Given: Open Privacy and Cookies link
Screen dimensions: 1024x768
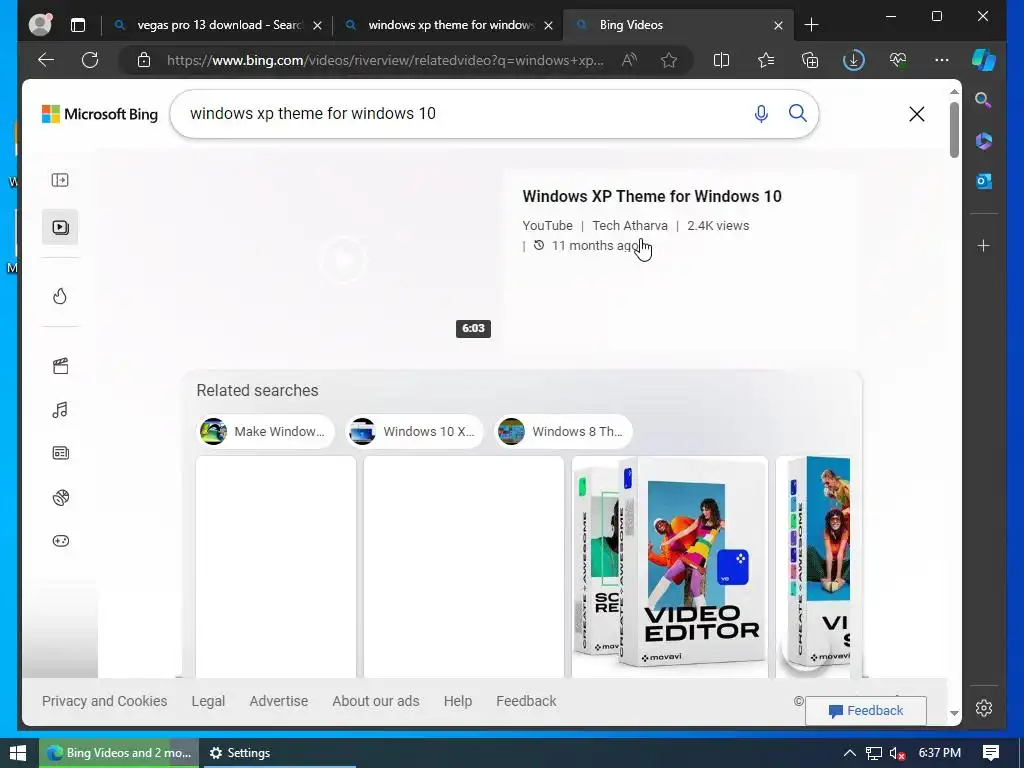Looking at the screenshot, I should point(104,701).
